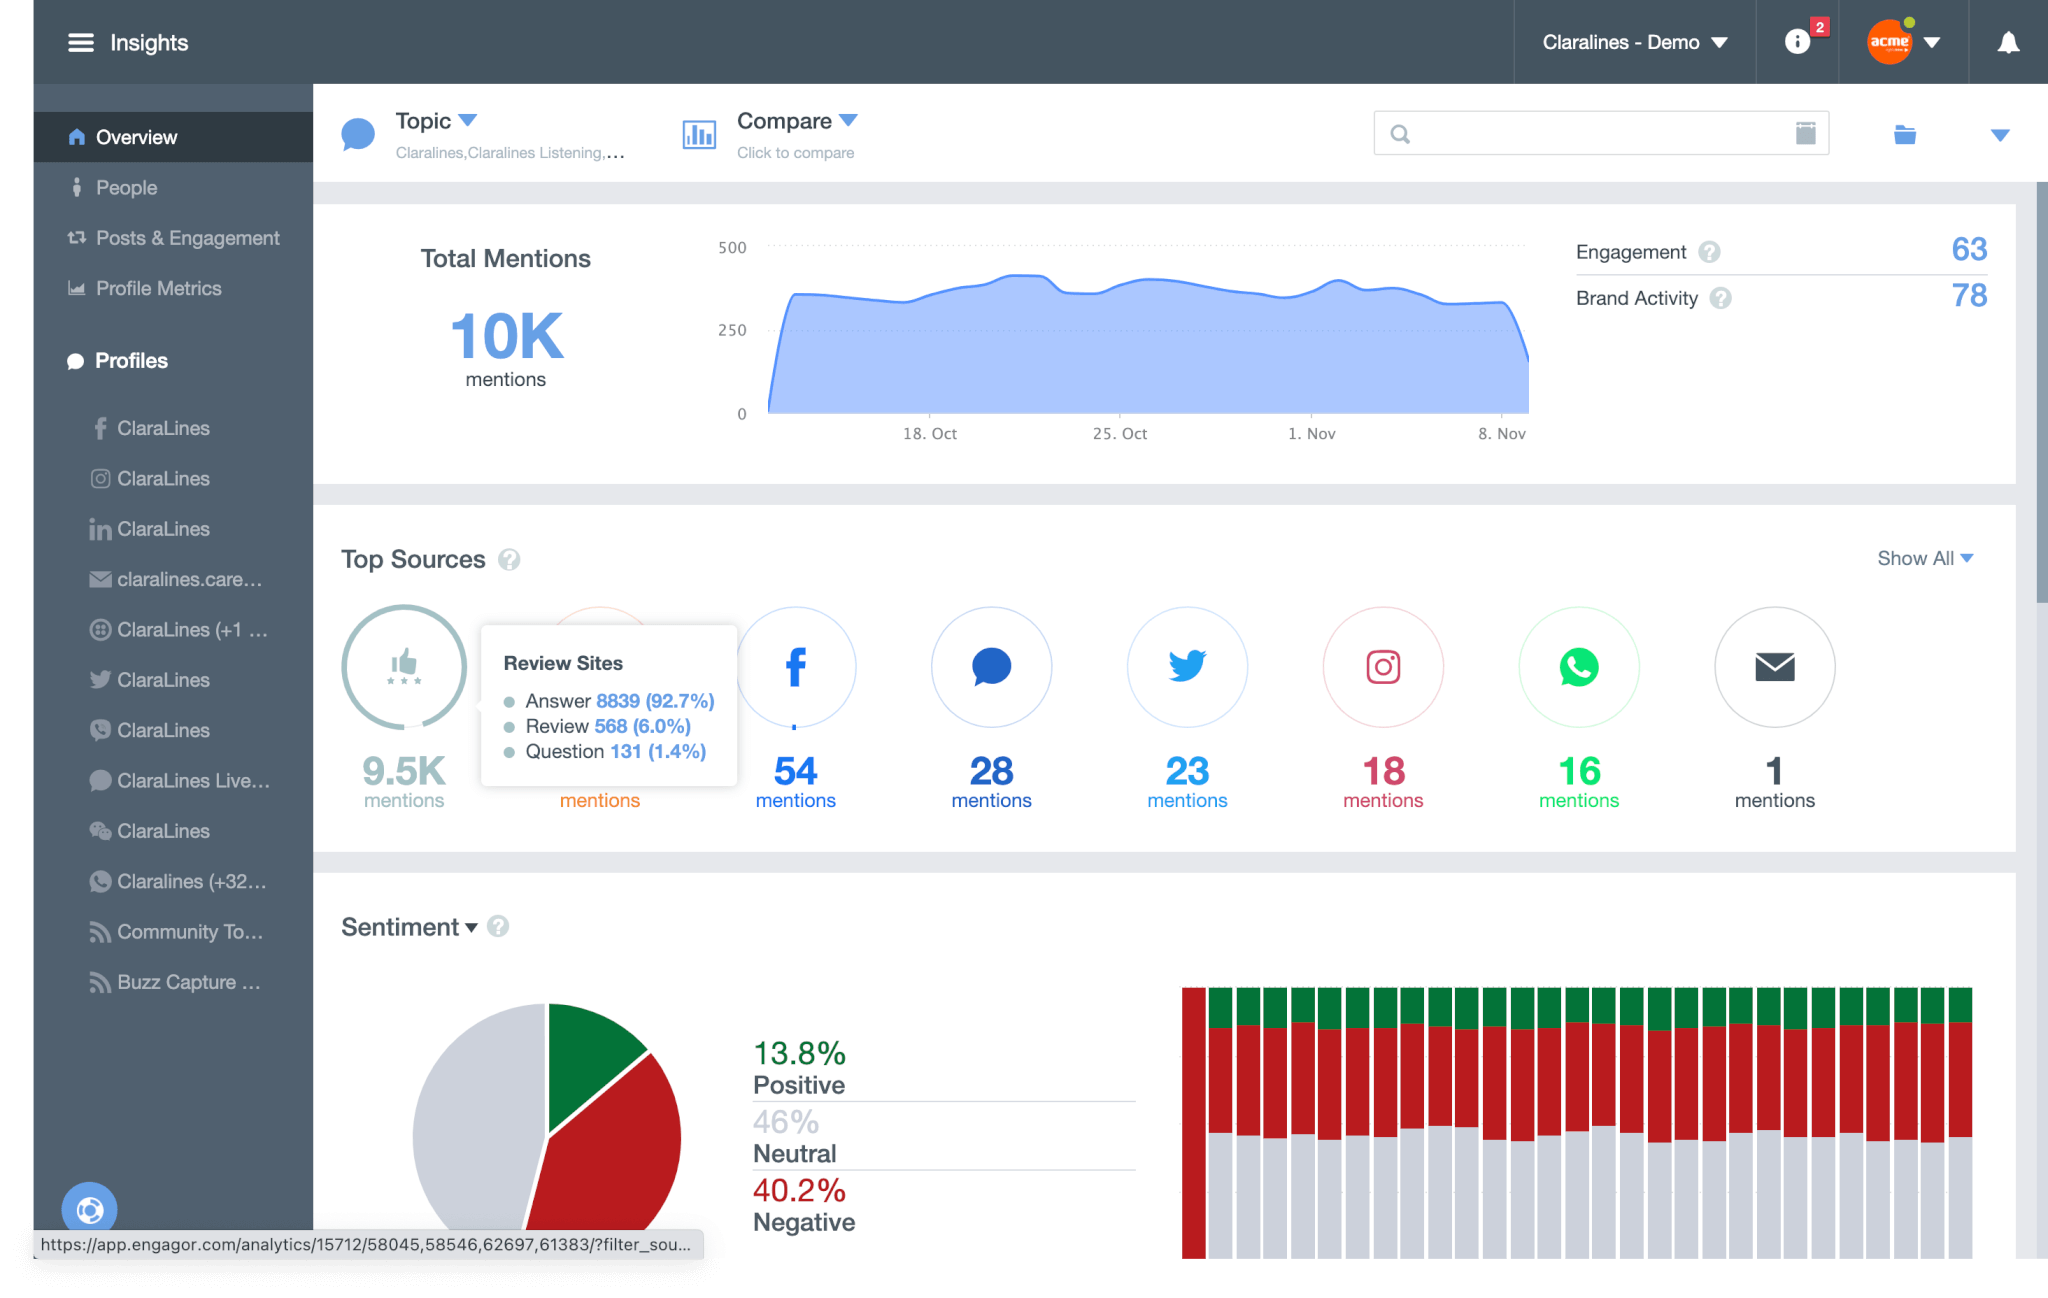Open the ClaraLines LinkedIn profile
The height and width of the screenshot is (1298, 2048).
[x=163, y=528]
